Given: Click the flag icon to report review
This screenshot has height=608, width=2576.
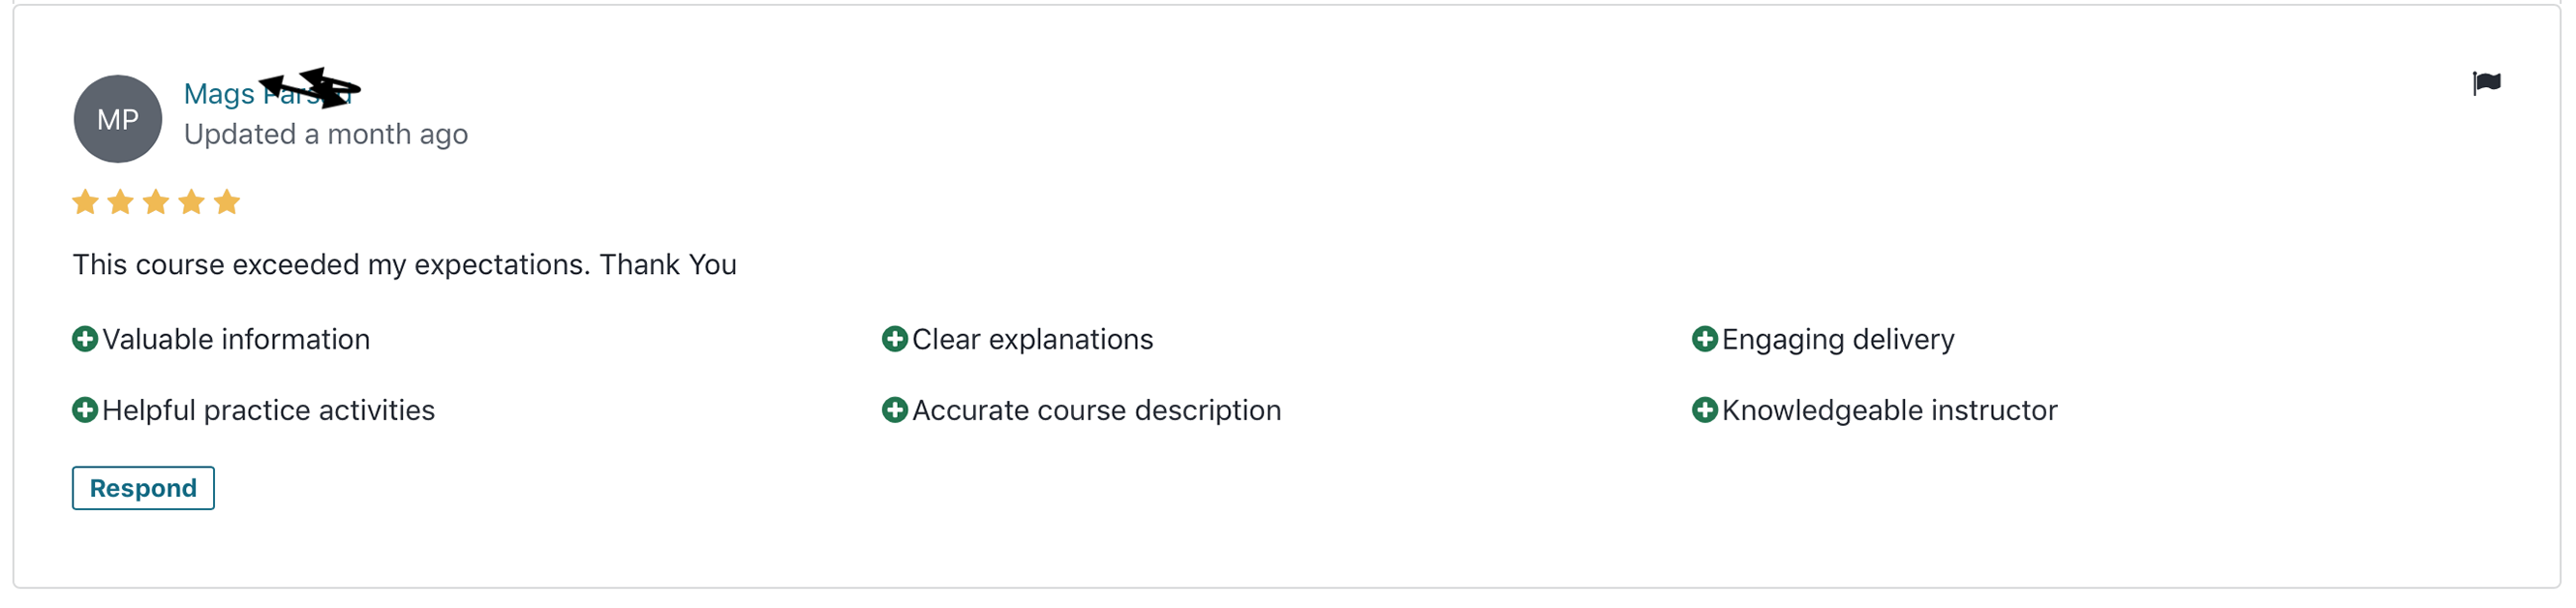Looking at the screenshot, I should [2486, 83].
